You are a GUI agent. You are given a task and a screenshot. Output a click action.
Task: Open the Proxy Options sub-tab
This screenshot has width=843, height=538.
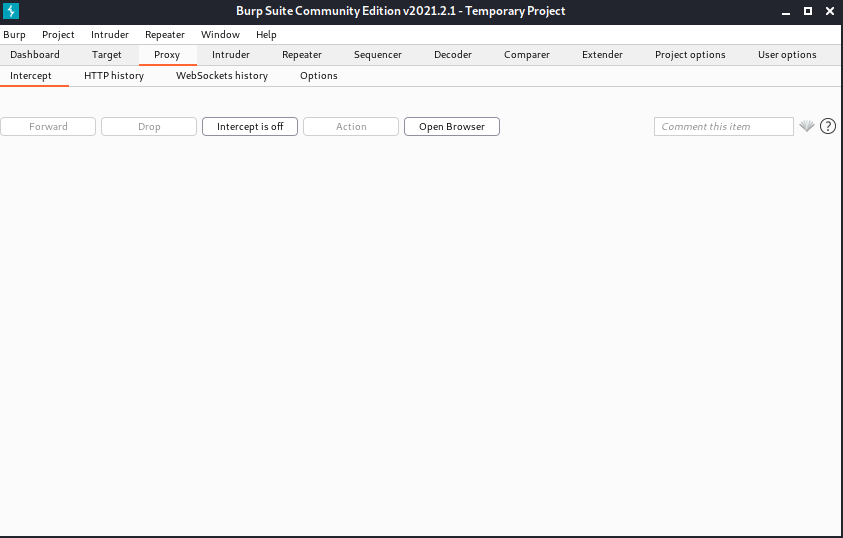pyautogui.click(x=319, y=76)
